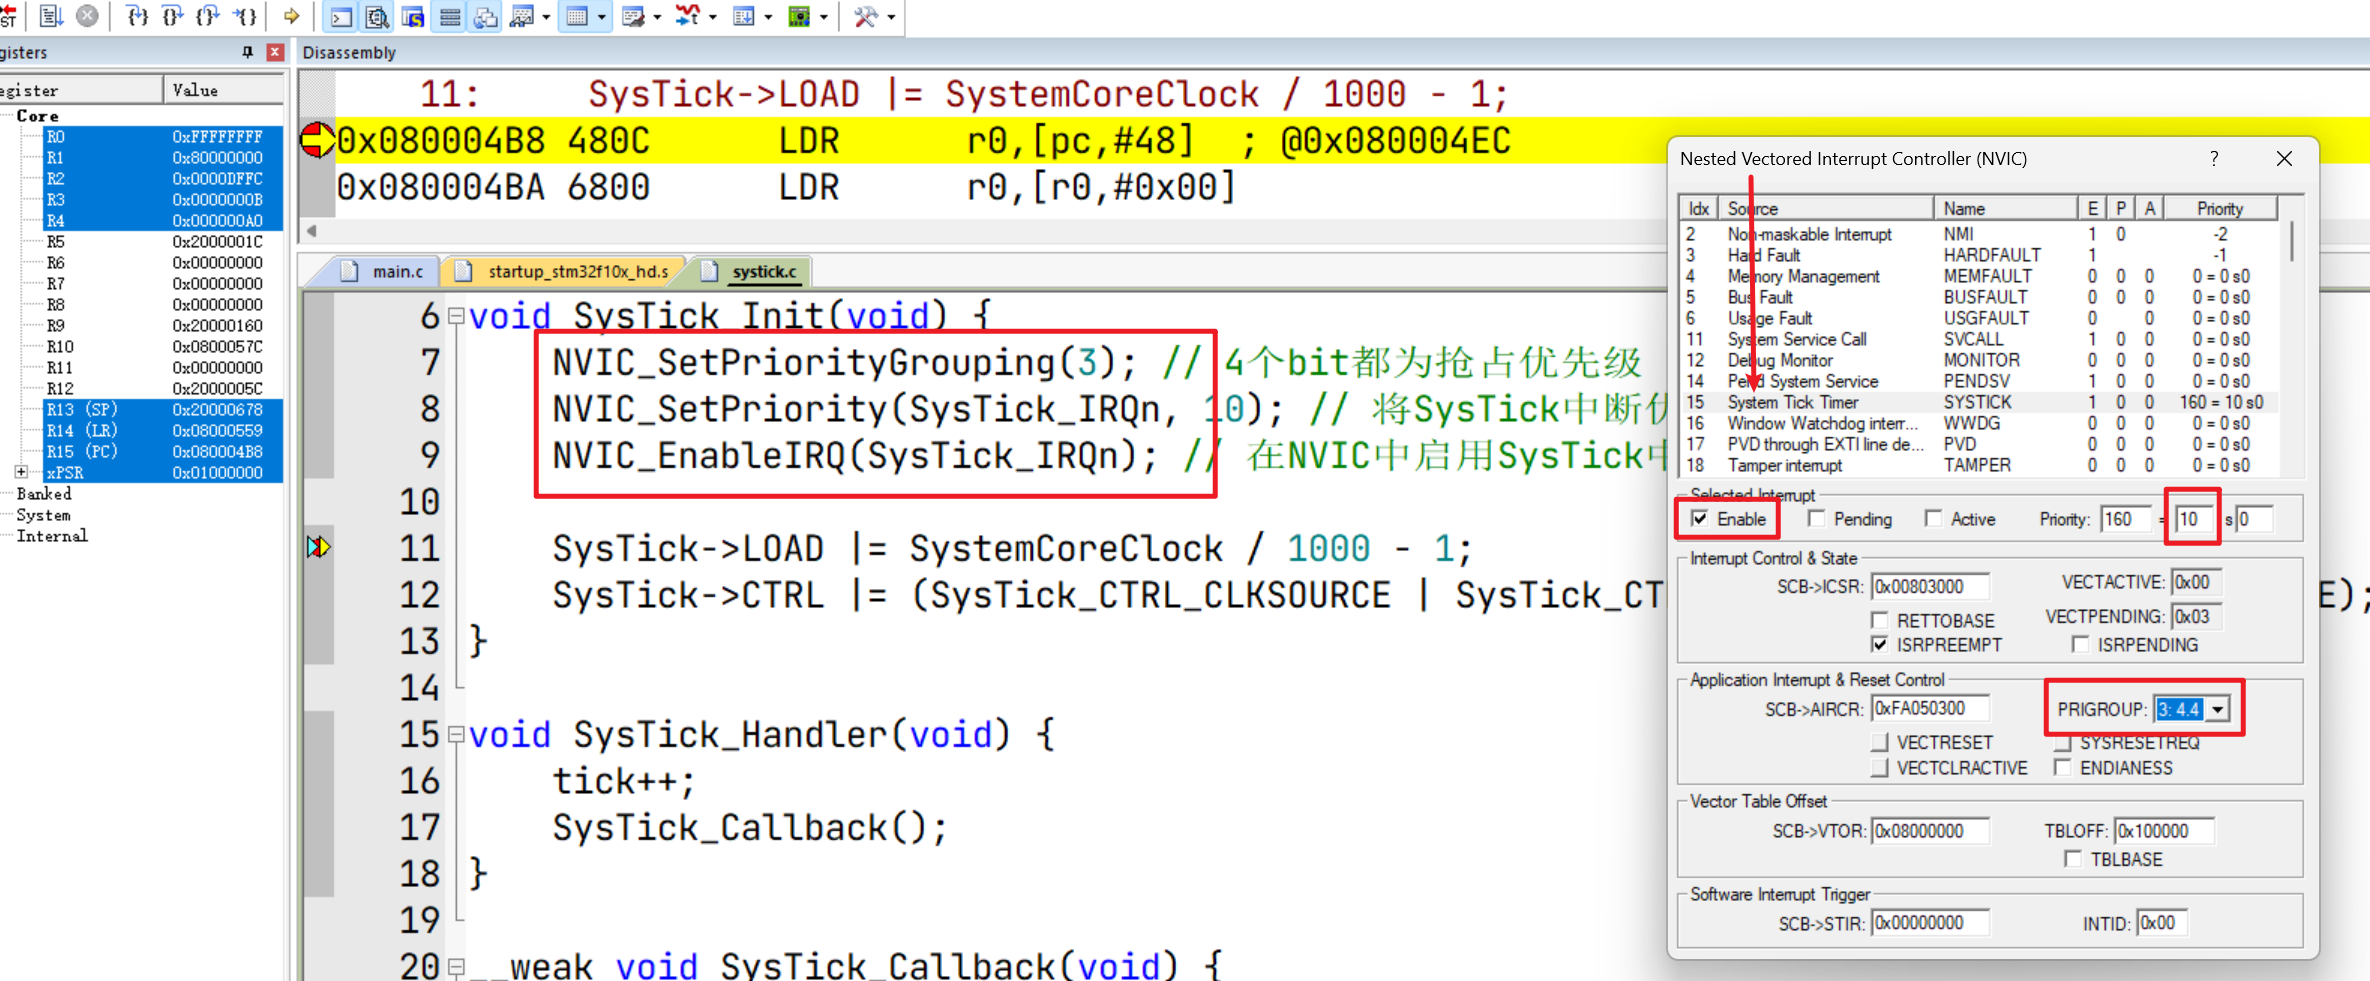Screen dimensions: 2370x981
Task: Select the Banked registers group
Action: click(x=44, y=494)
